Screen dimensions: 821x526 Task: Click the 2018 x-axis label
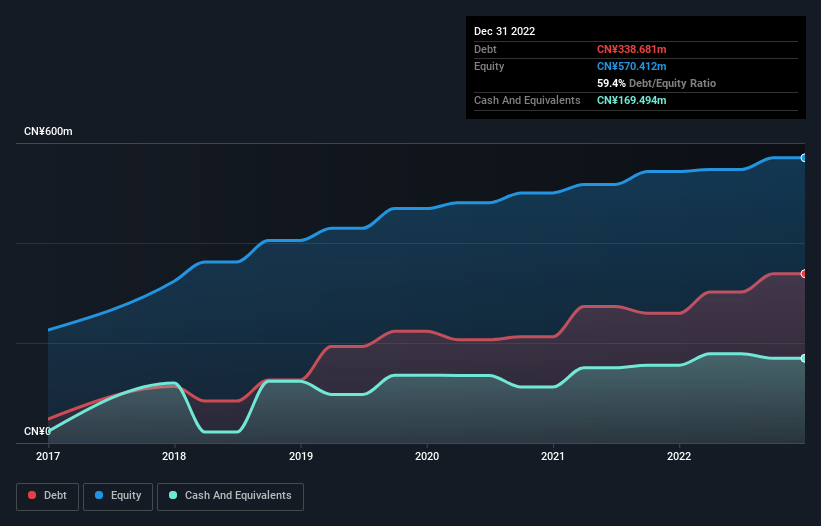pyautogui.click(x=174, y=456)
